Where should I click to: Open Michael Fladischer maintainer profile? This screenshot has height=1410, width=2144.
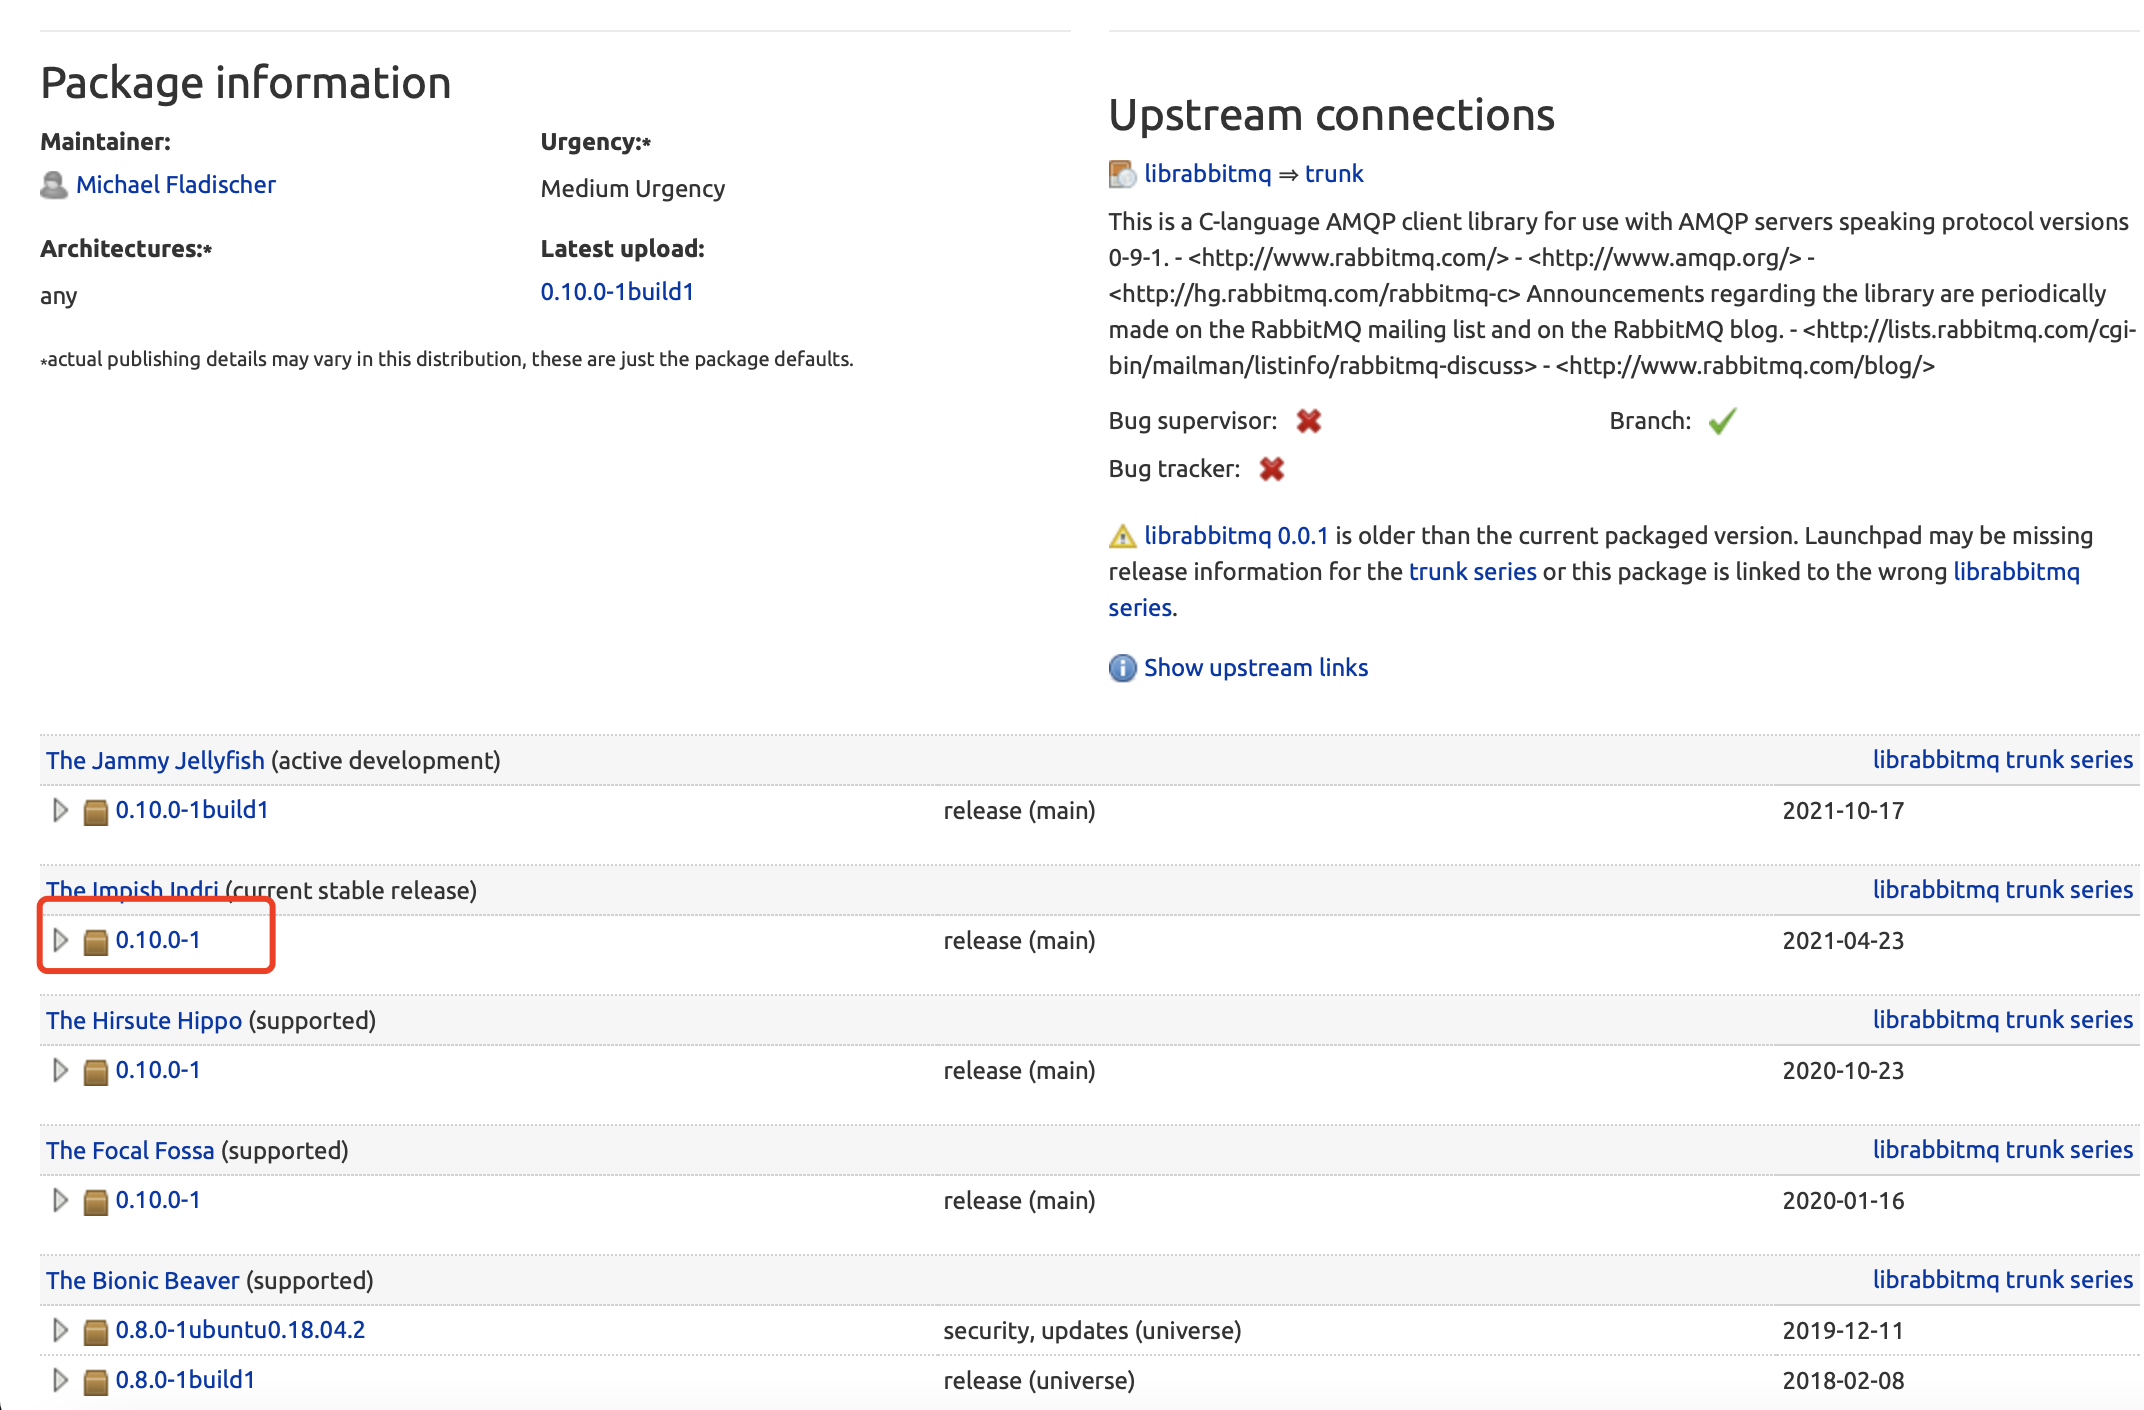[176, 185]
